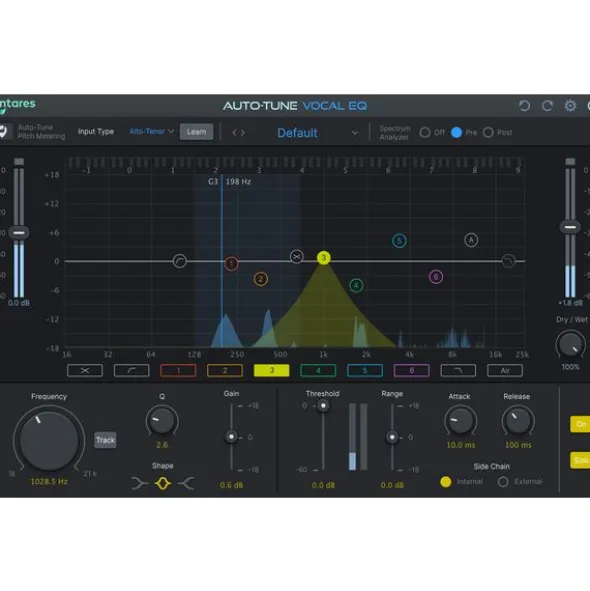Click the Attack knob

click(460, 421)
